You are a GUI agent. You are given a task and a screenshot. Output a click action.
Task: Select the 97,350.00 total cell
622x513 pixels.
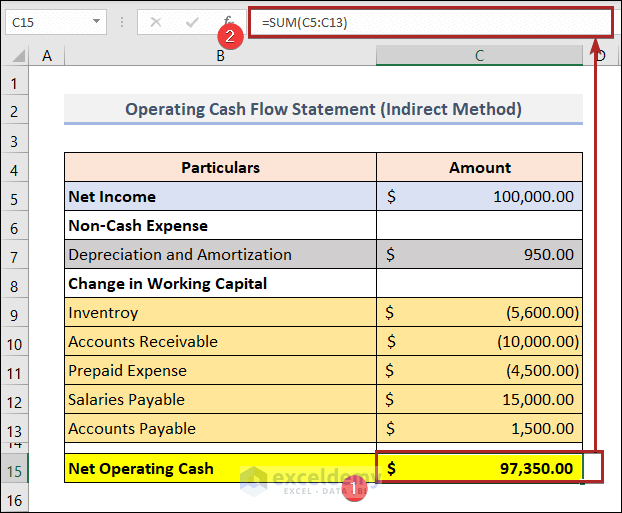pyautogui.click(x=479, y=468)
